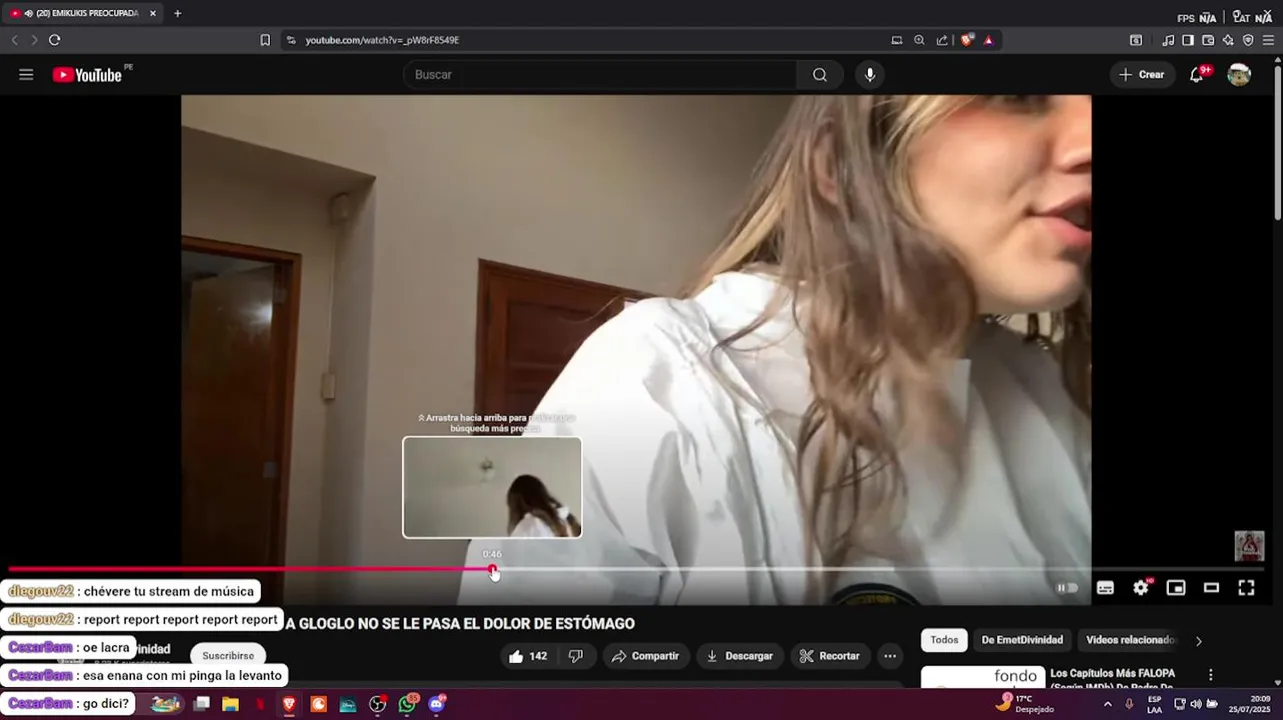The width and height of the screenshot is (1283, 720).
Task: Go back in browser history
Action: click(x=14, y=40)
